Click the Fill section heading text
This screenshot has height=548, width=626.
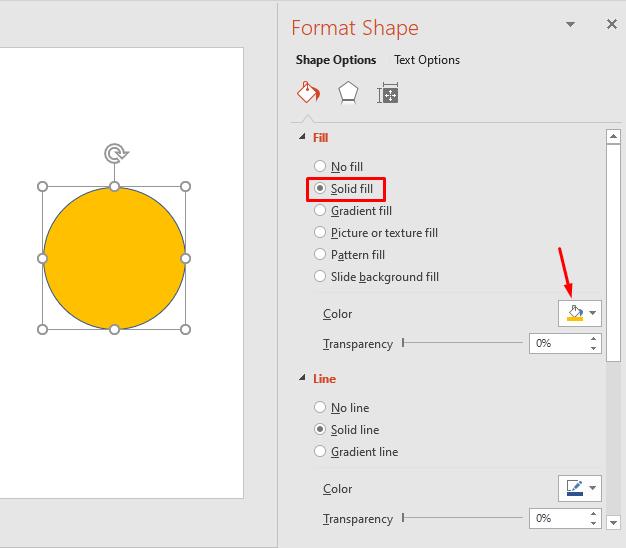click(320, 138)
